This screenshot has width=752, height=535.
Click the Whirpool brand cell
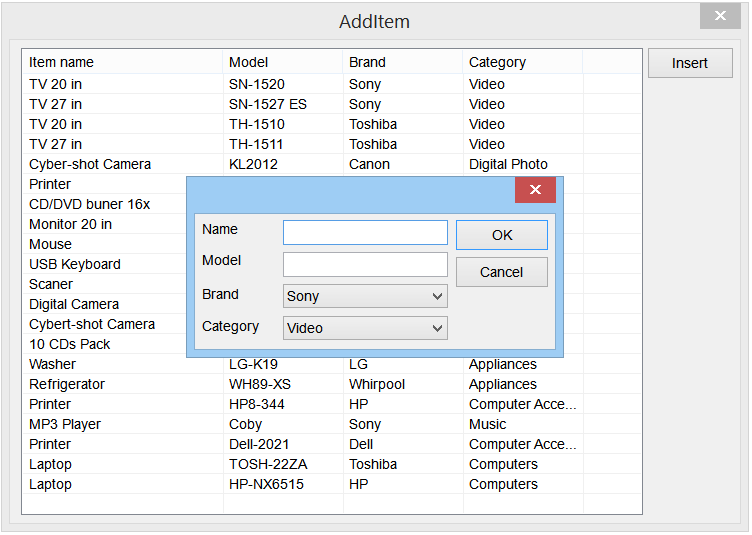click(x=376, y=384)
